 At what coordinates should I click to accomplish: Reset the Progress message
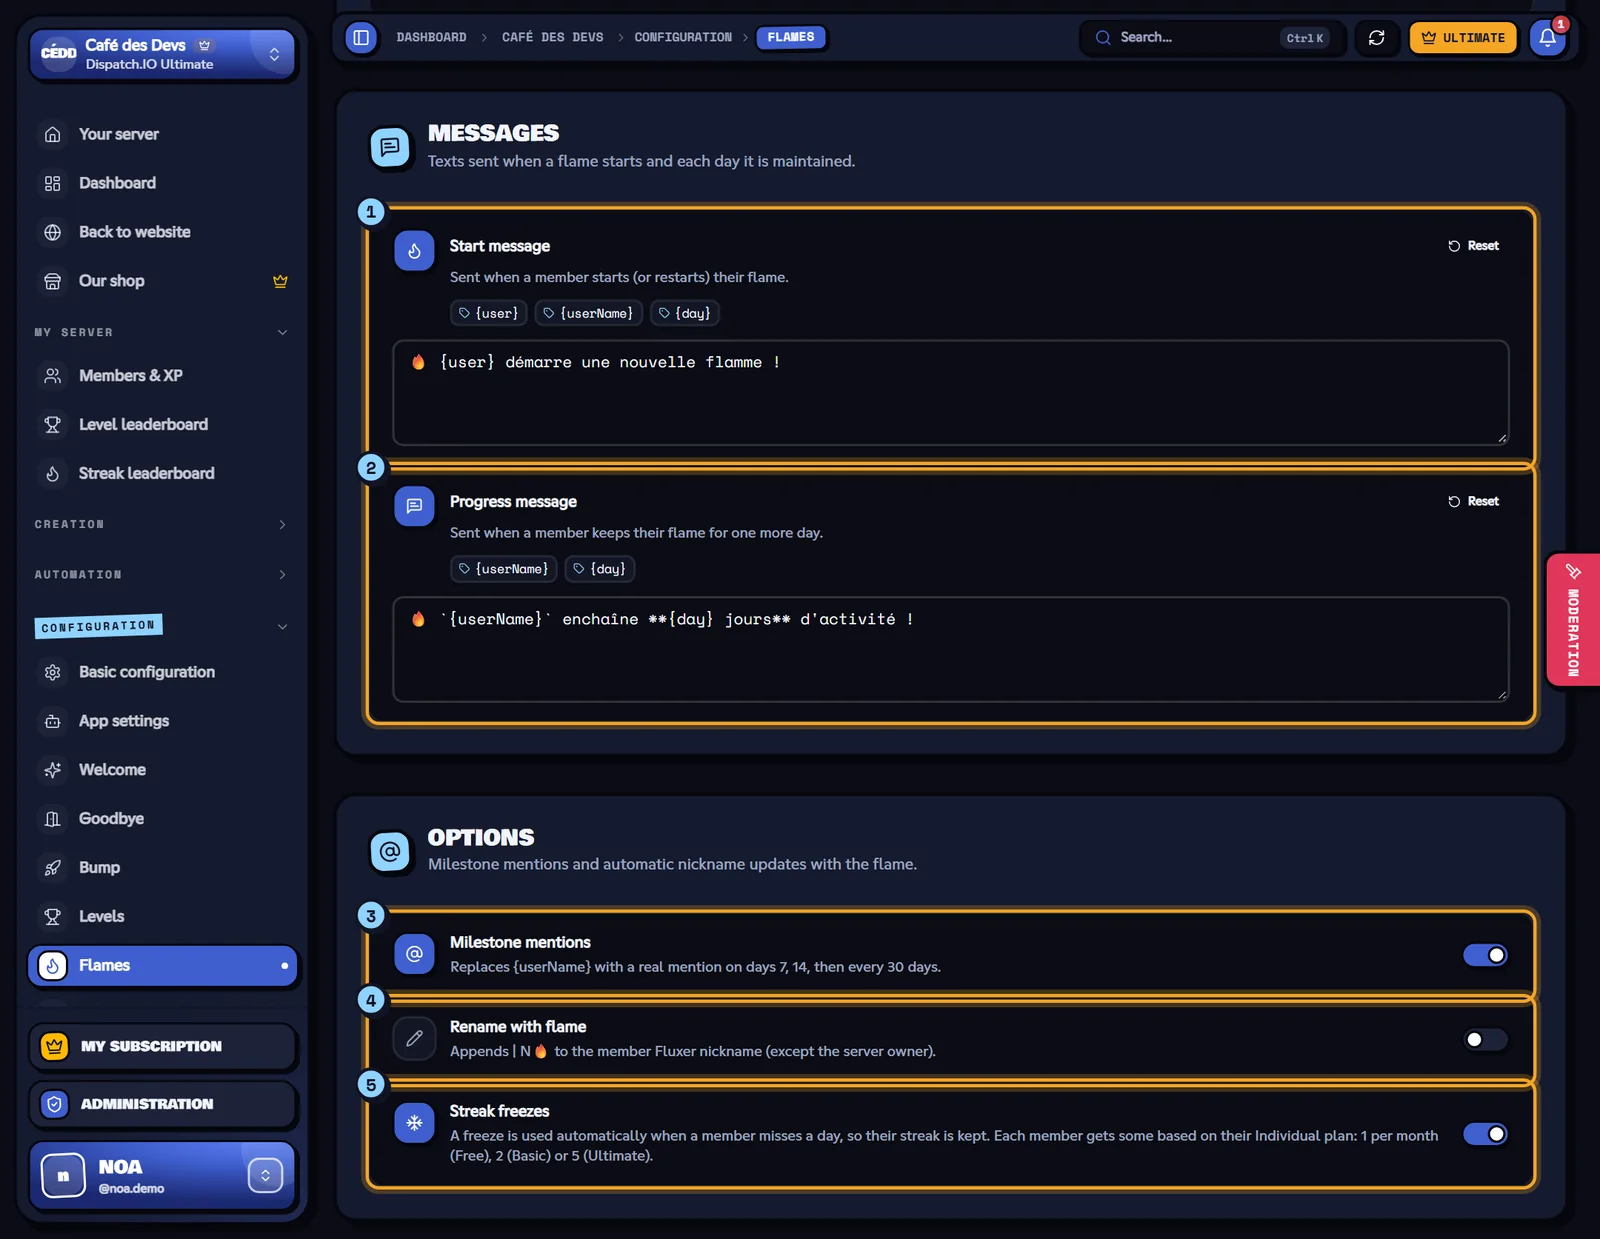coord(1473,501)
